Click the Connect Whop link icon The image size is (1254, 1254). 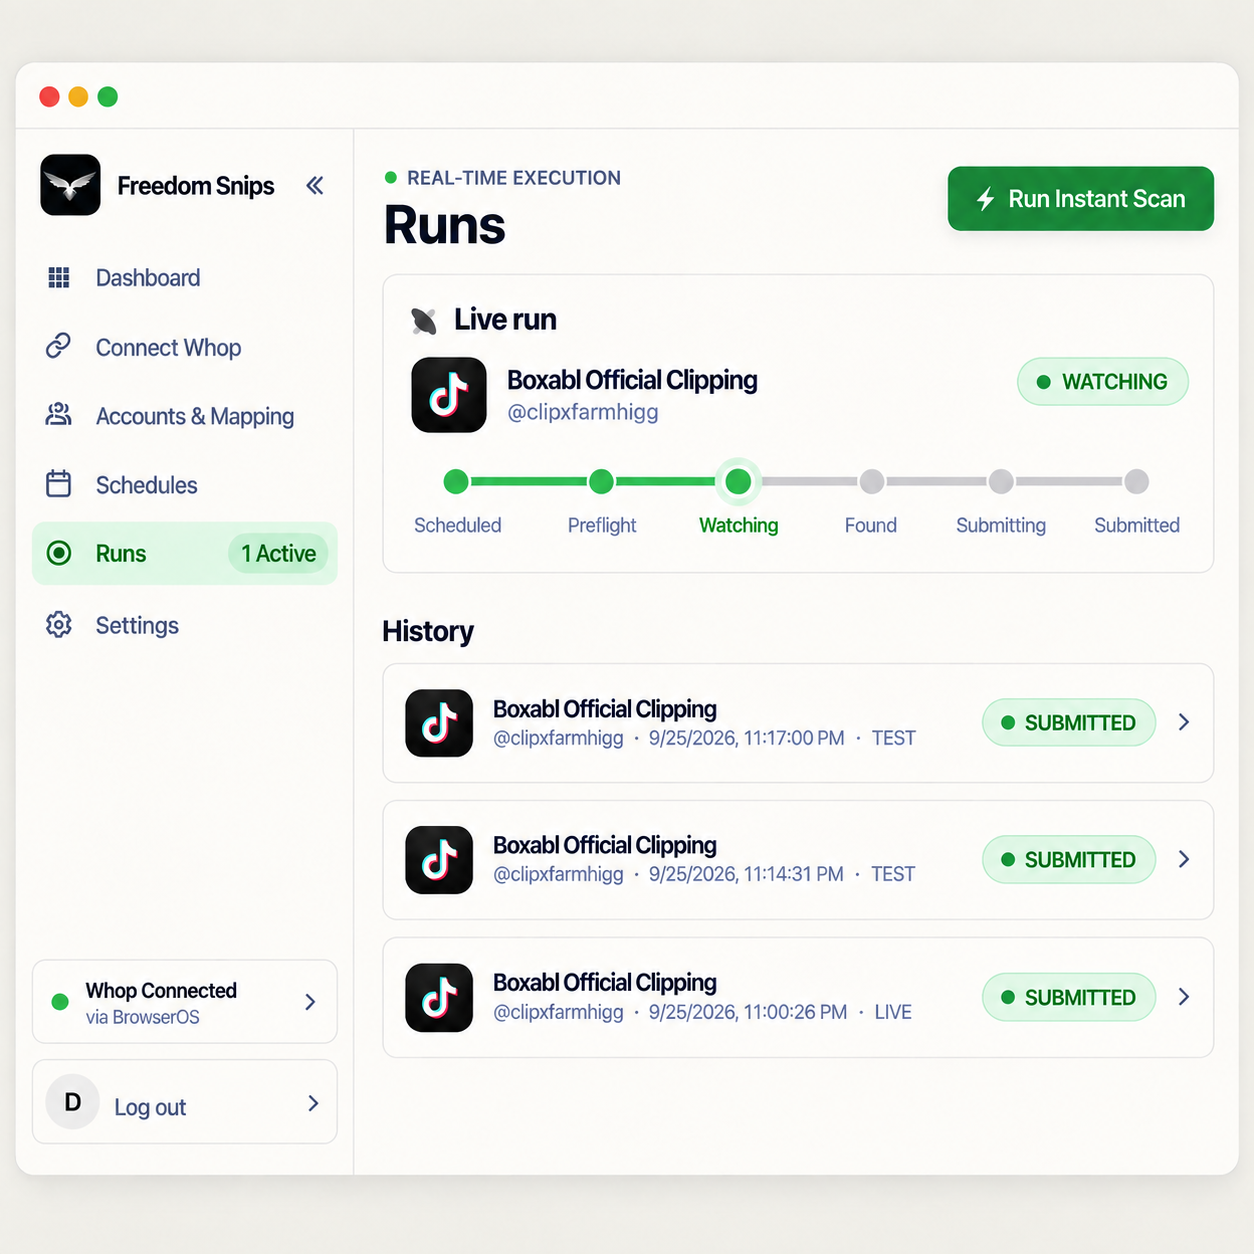click(59, 346)
